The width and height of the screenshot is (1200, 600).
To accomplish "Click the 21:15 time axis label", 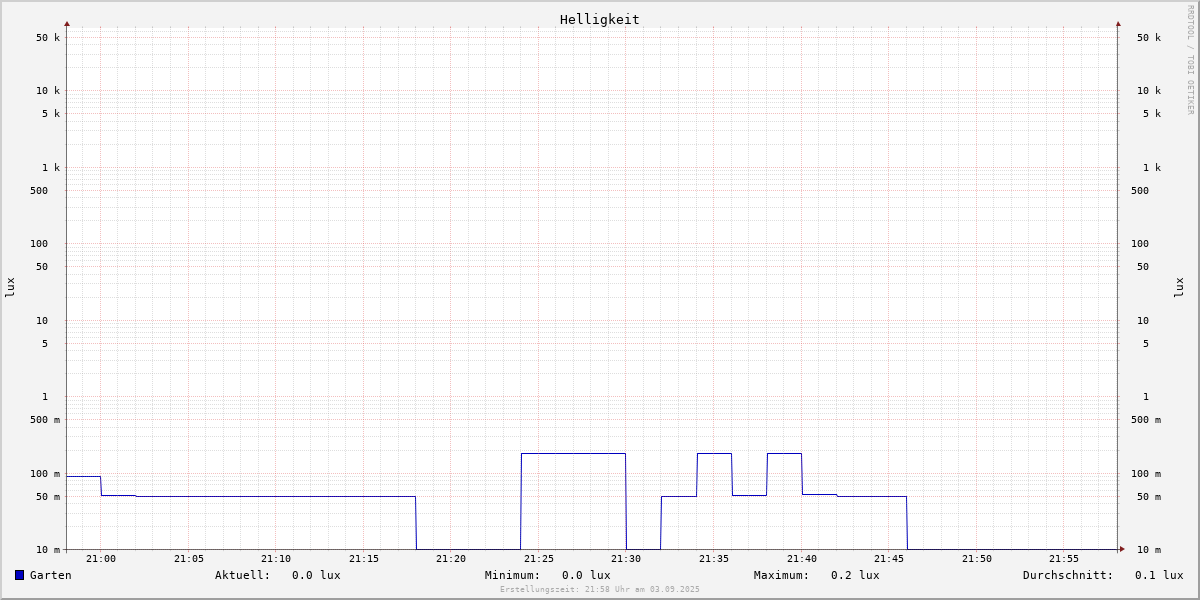I will click(x=364, y=559).
